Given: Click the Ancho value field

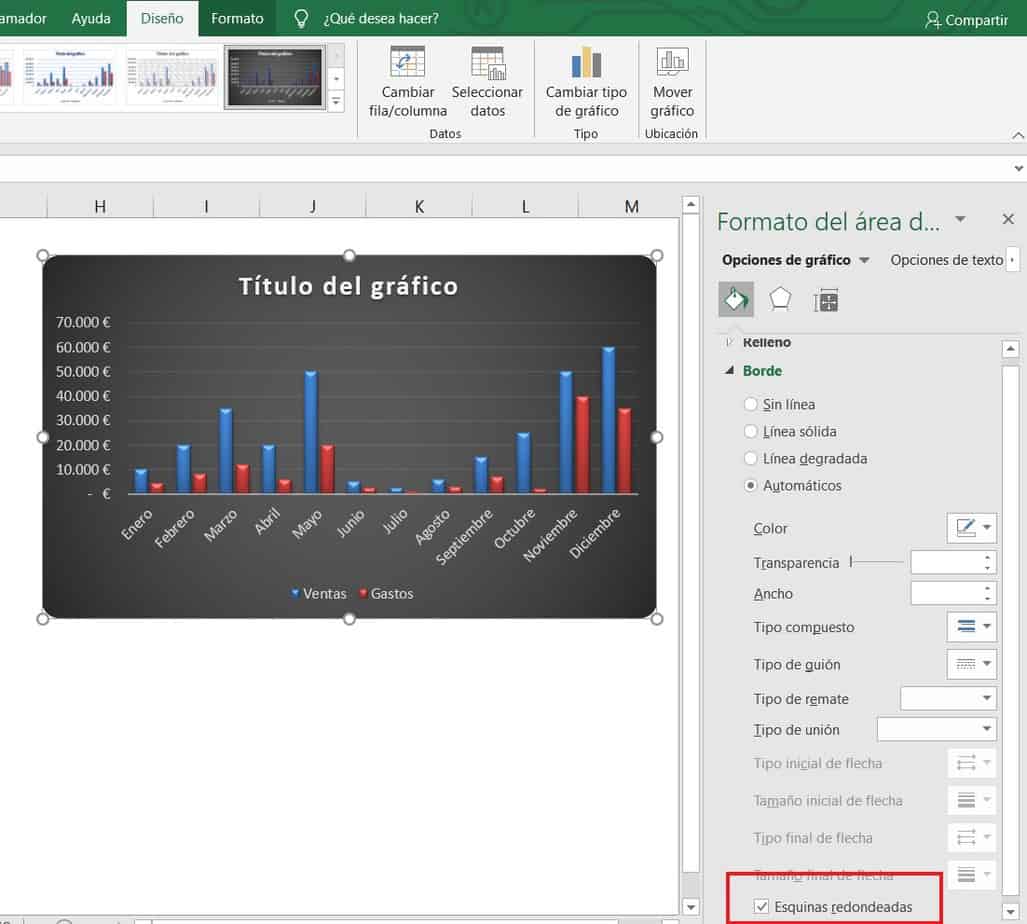Looking at the screenshot, I should 945,593.
